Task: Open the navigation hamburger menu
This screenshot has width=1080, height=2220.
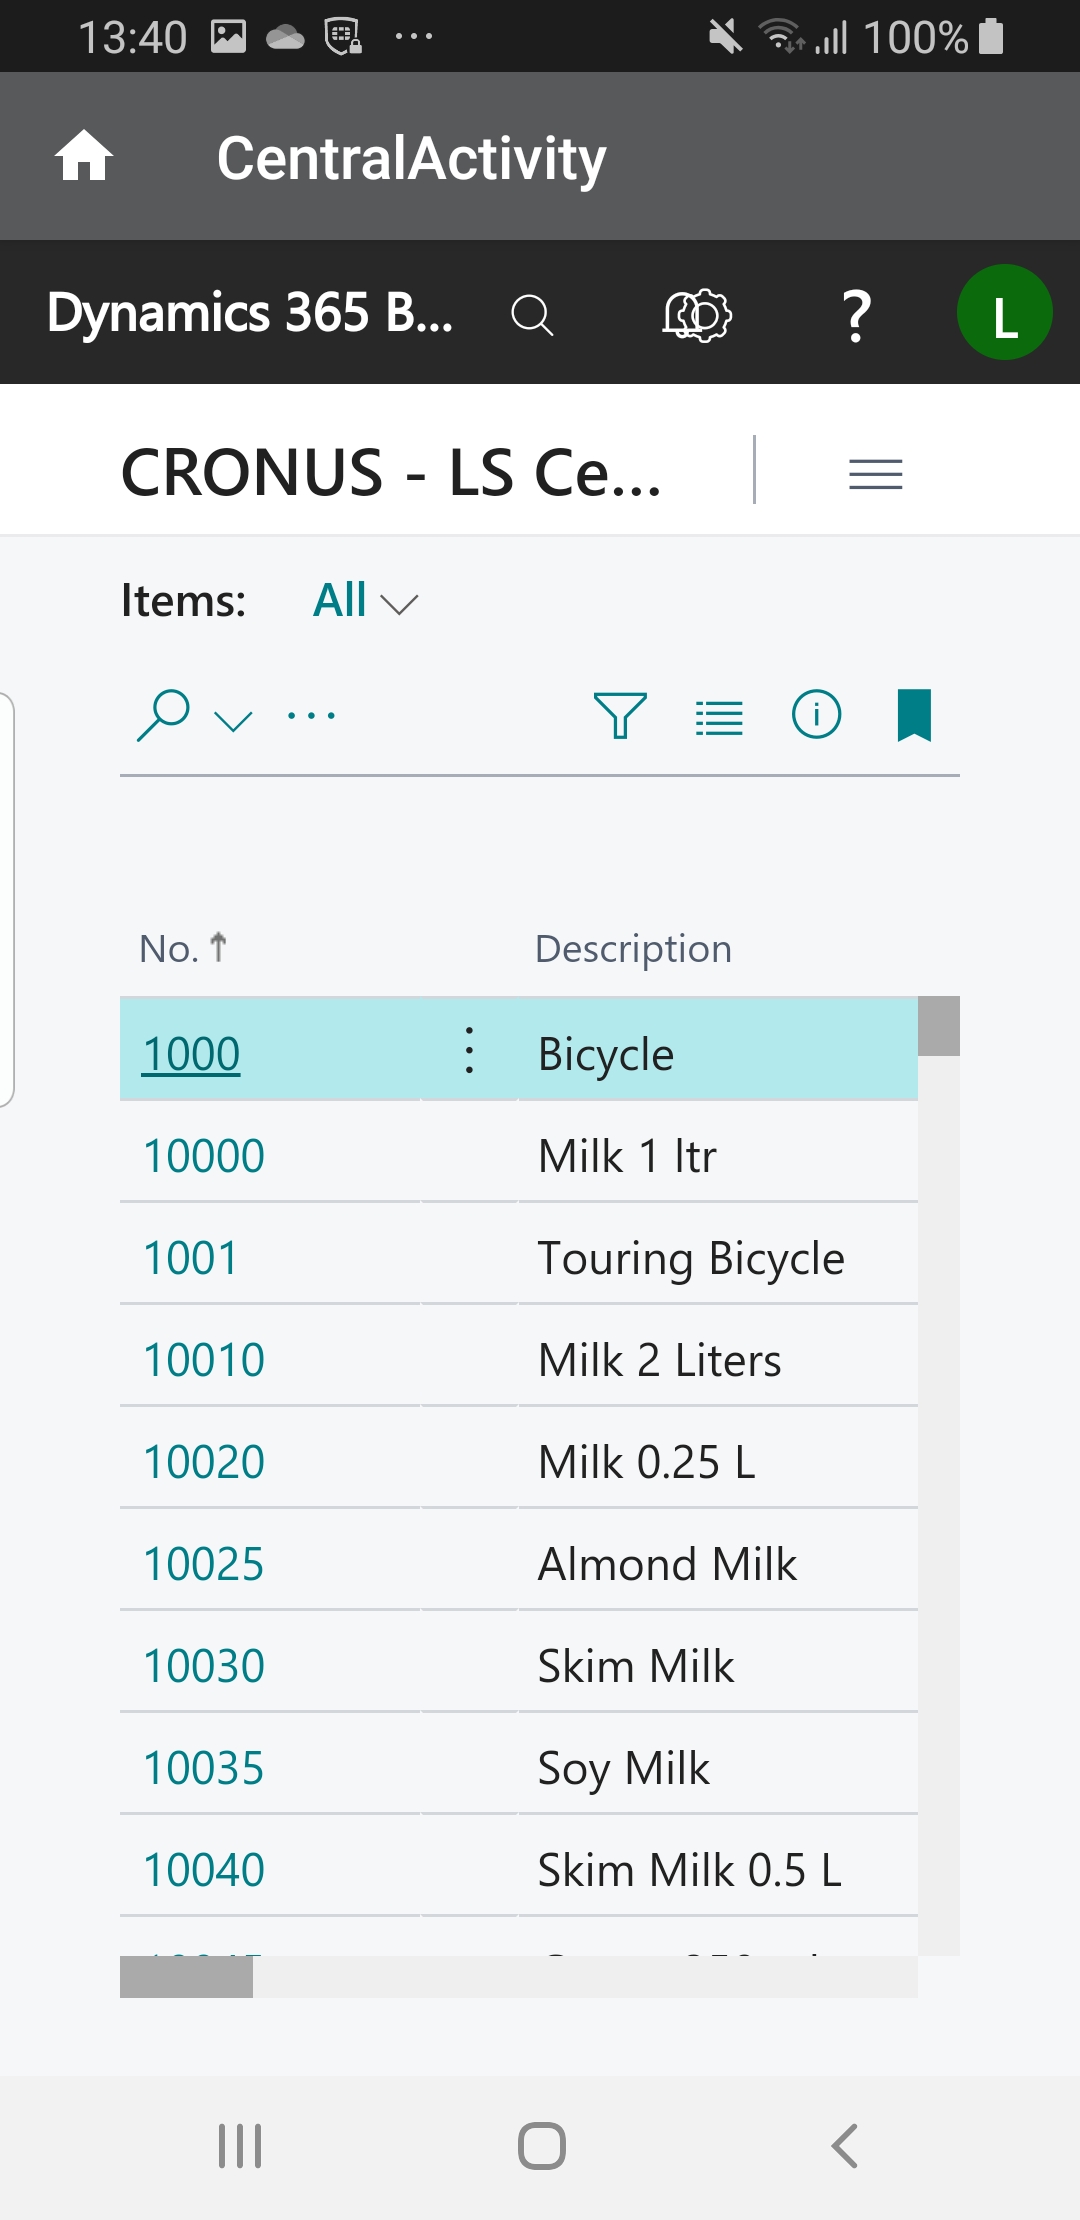Action: coord(875,473)
